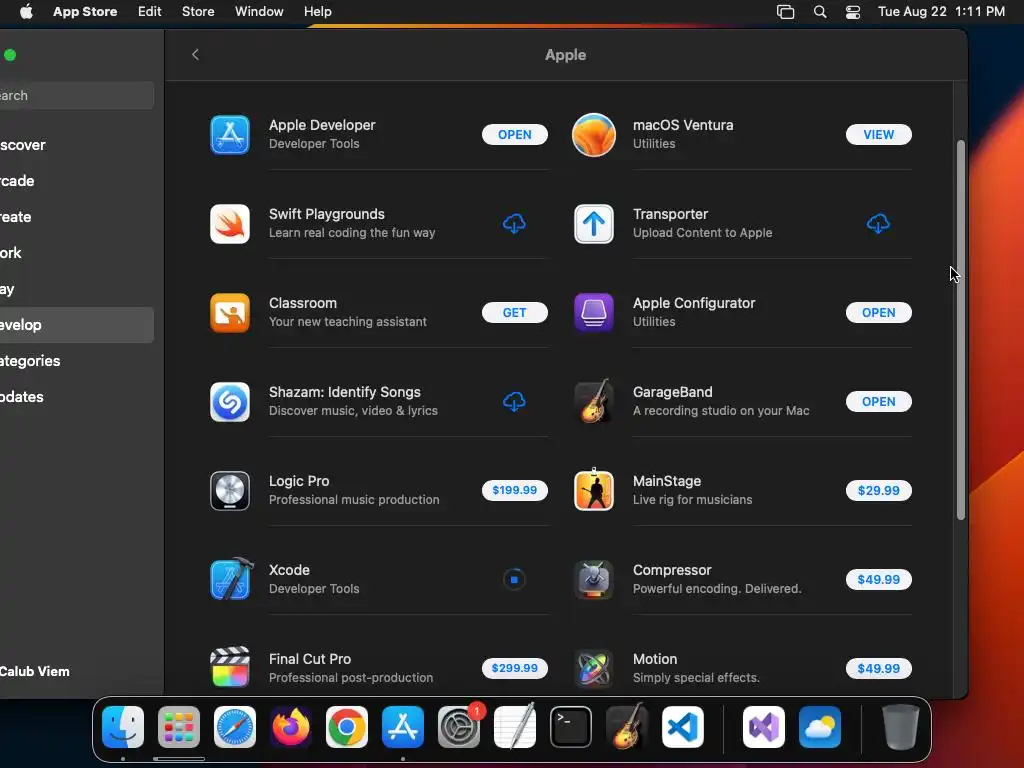Launch Visual Studio Code from the Dock

(682, 727)
